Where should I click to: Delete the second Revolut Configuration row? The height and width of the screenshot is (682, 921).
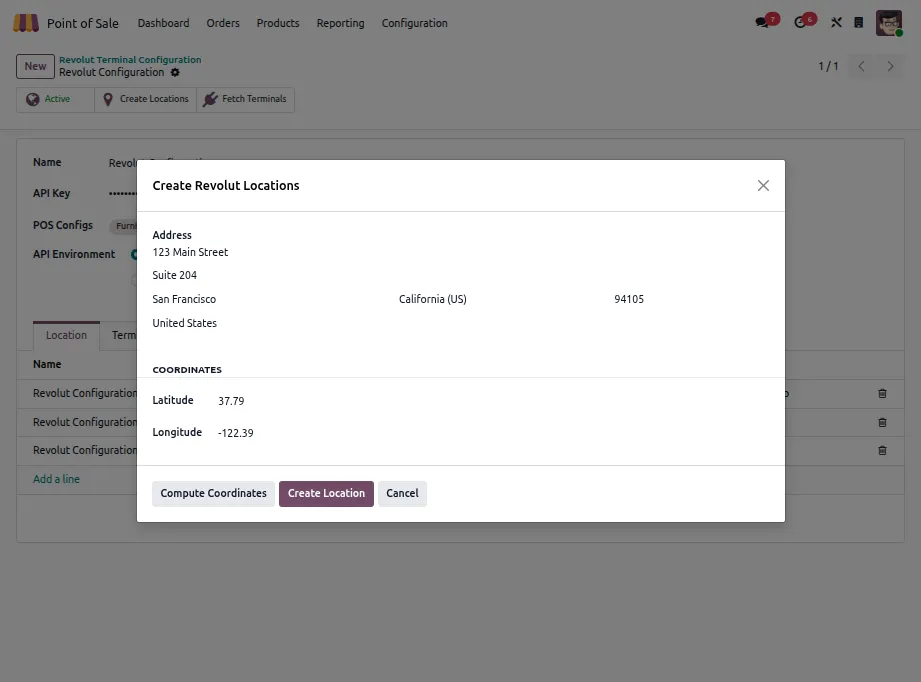tap(882, 422)
